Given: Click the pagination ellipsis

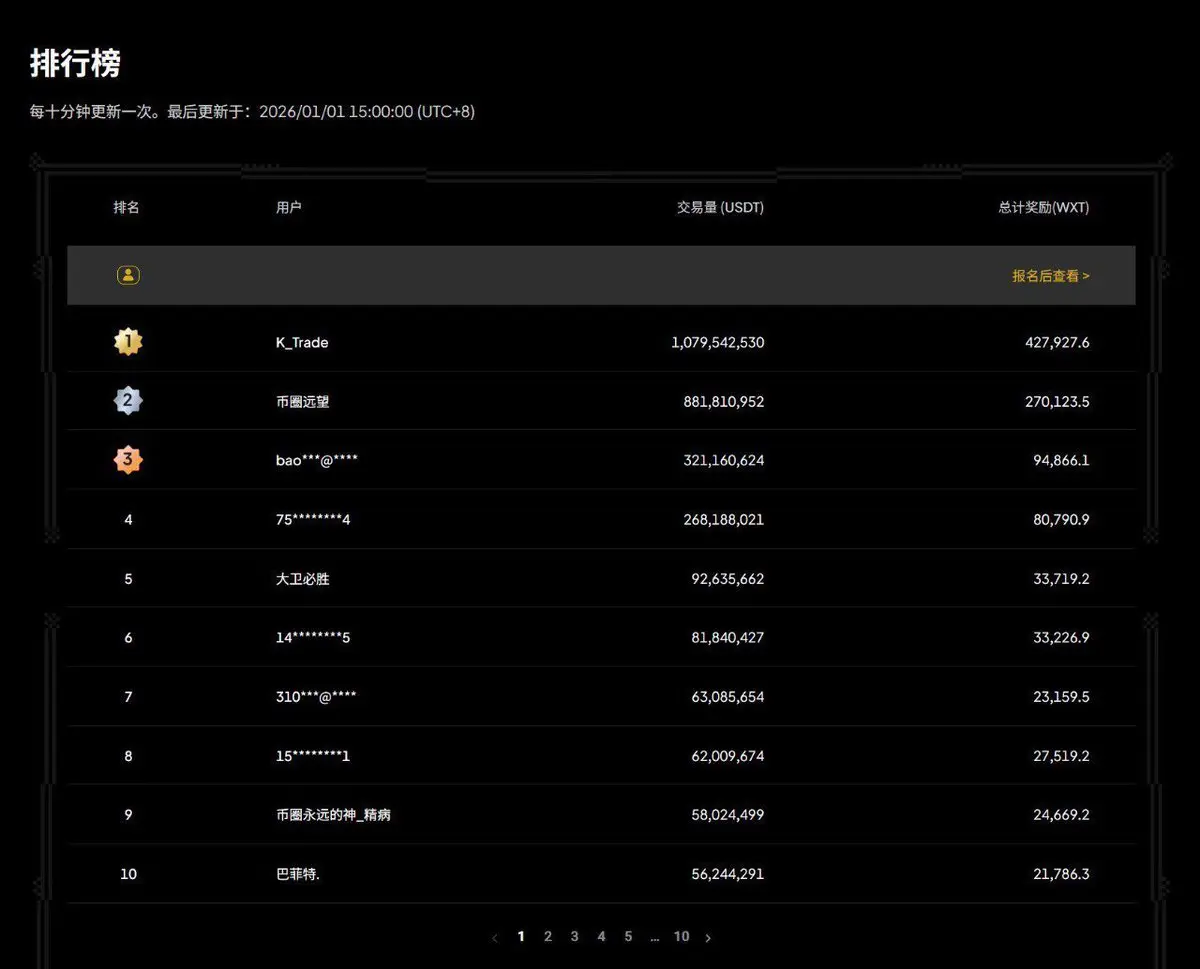Looking at the screenshot, I should [654, 939].
